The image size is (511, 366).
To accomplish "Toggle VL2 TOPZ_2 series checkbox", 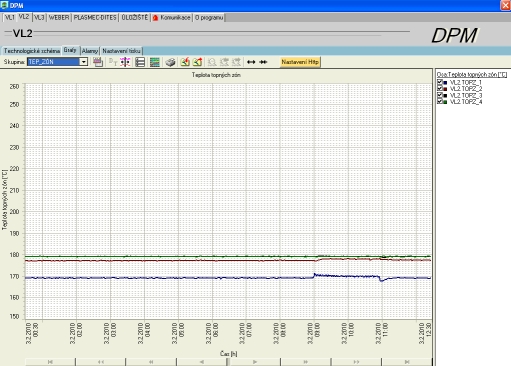I will (440, 88).
